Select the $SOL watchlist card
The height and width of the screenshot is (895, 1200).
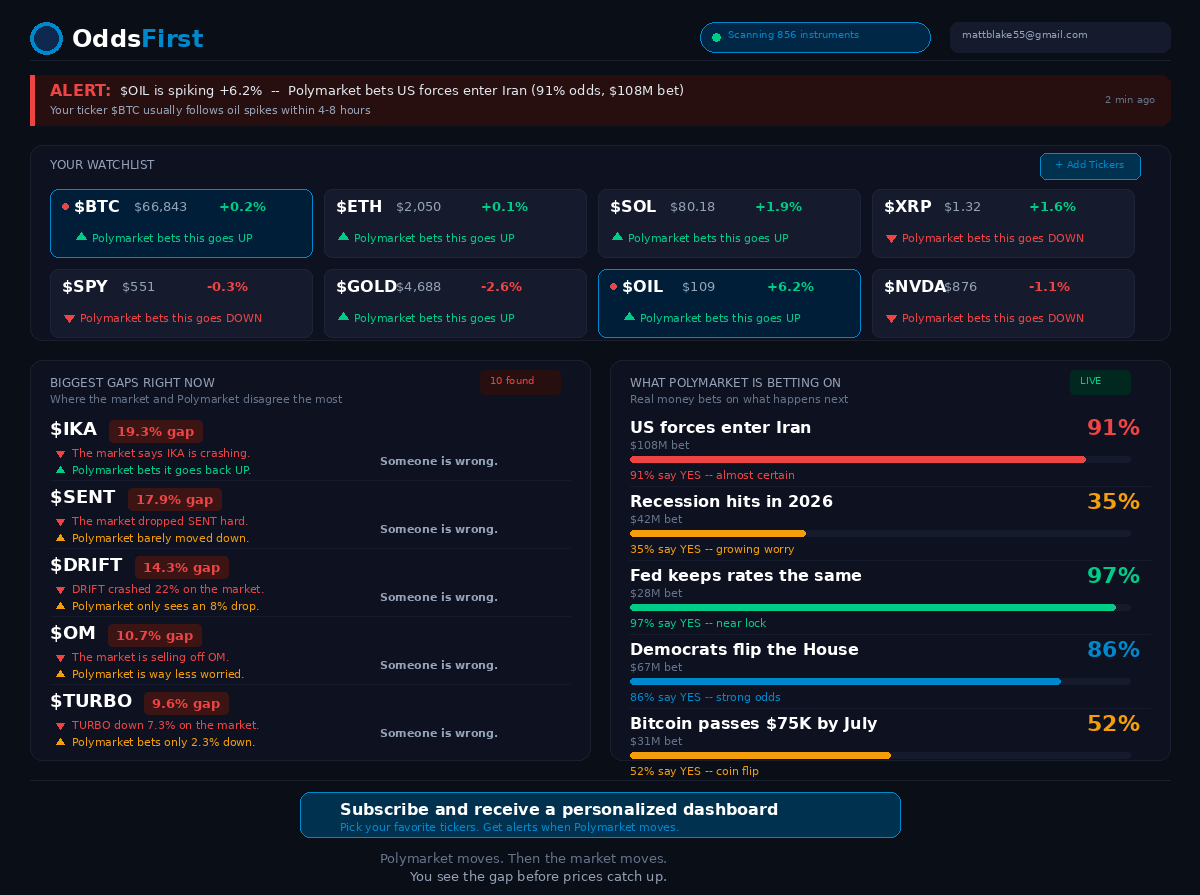729,223
